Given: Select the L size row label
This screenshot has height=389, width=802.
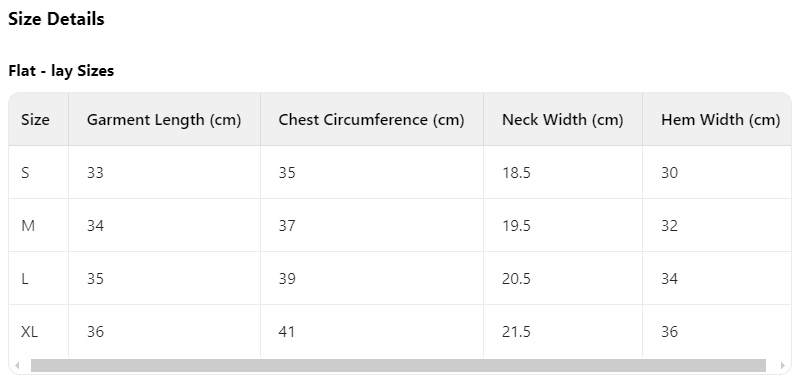Looking at the screenshot, I should point(24,279).
